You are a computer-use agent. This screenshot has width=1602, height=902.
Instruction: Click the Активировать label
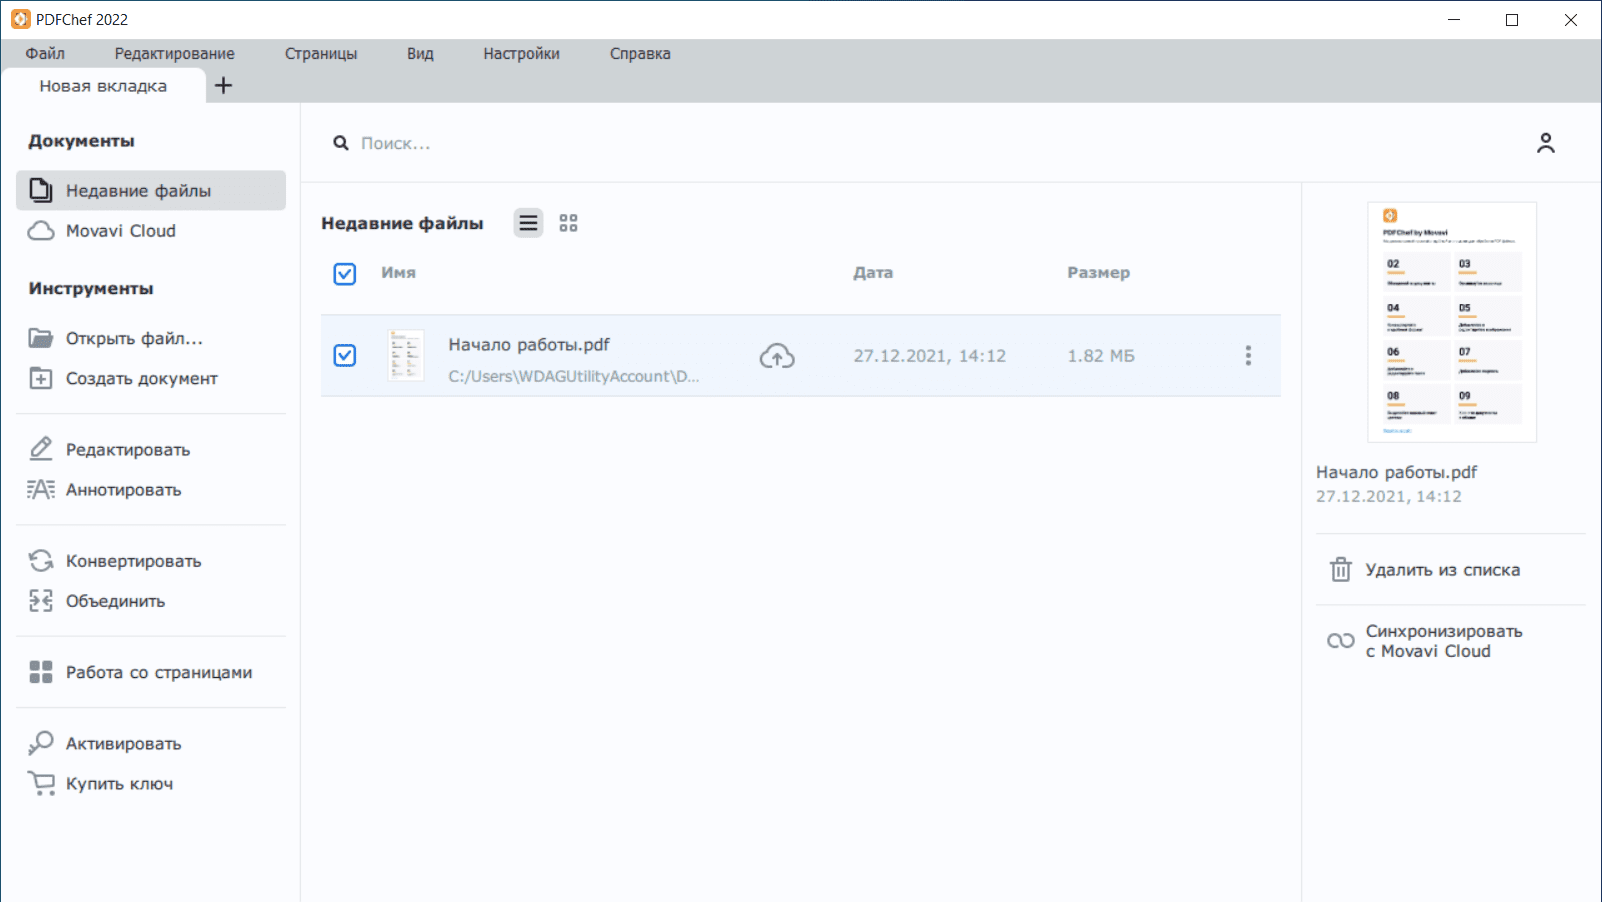(x=124, y=744)
